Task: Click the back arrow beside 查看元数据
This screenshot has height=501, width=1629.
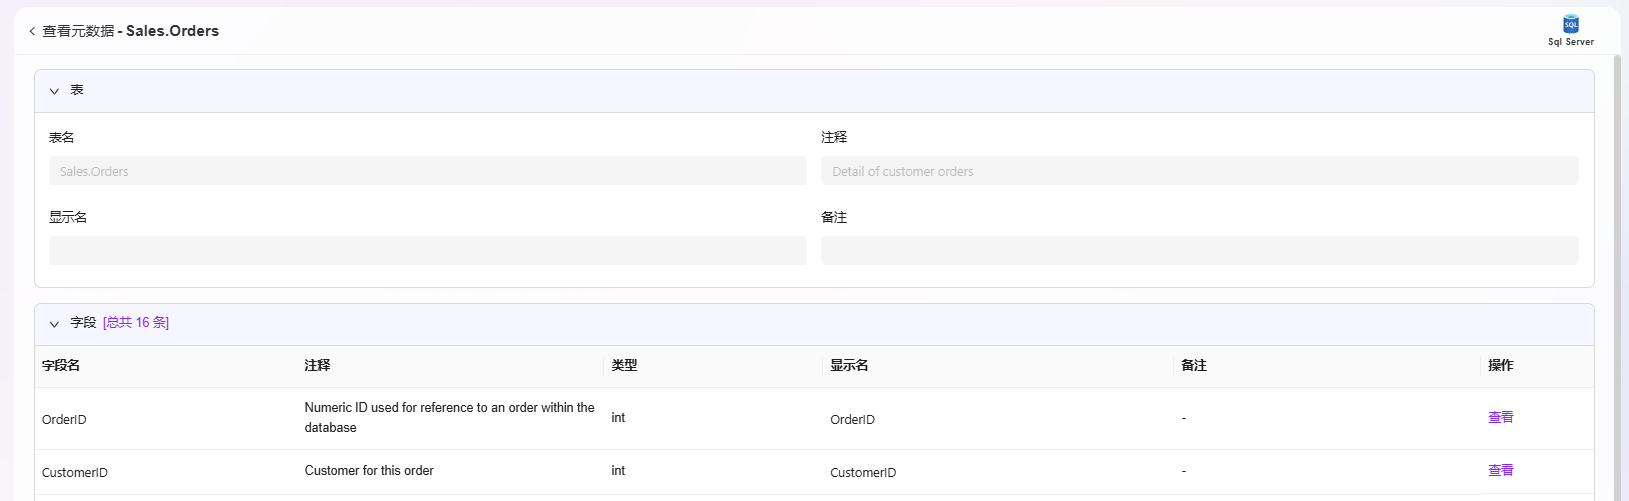Action: 32,31
